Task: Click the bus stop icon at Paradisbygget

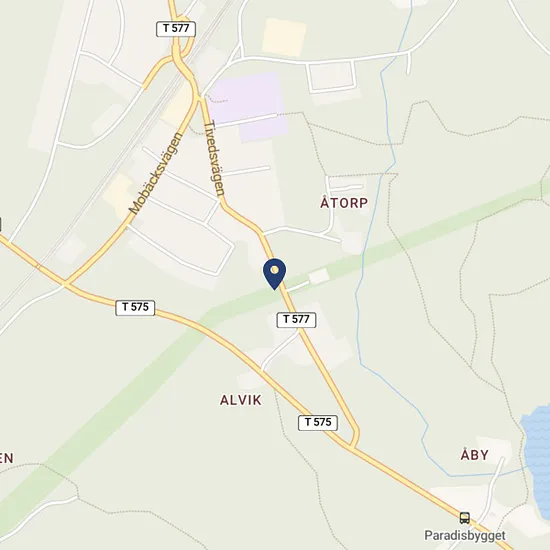Action: pyautogui.click(x=465, y=518)
